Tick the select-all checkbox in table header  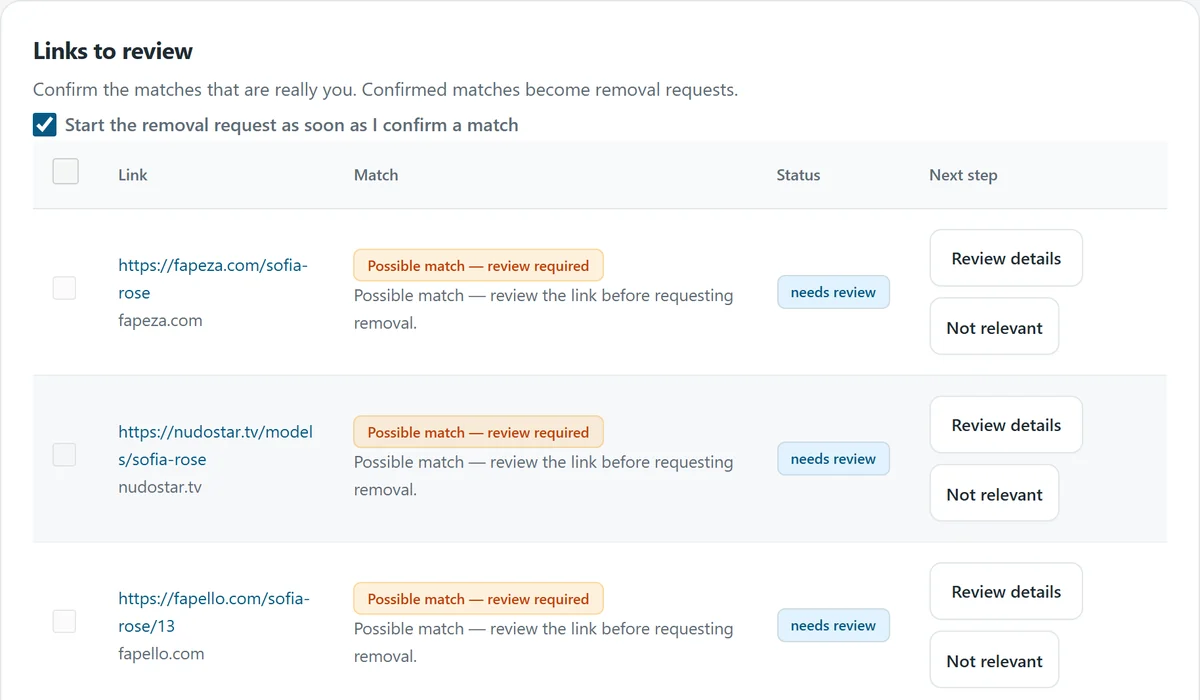click(65, 172)
